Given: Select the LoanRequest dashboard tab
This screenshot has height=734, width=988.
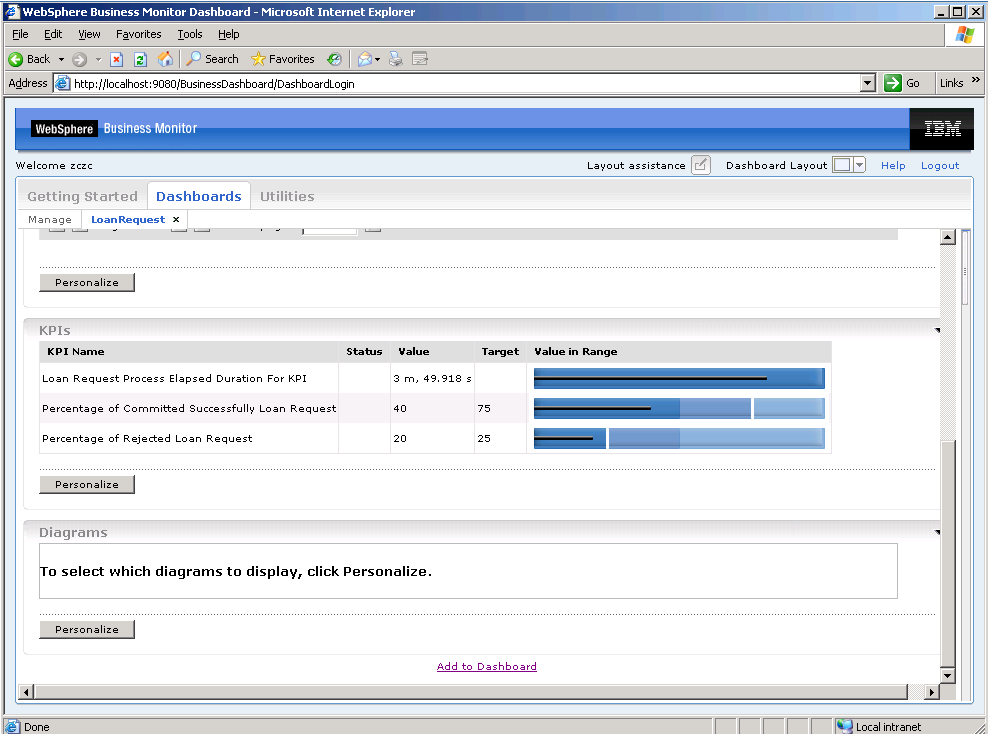Looking at the screenshot, I should click(x=128, y=219).
